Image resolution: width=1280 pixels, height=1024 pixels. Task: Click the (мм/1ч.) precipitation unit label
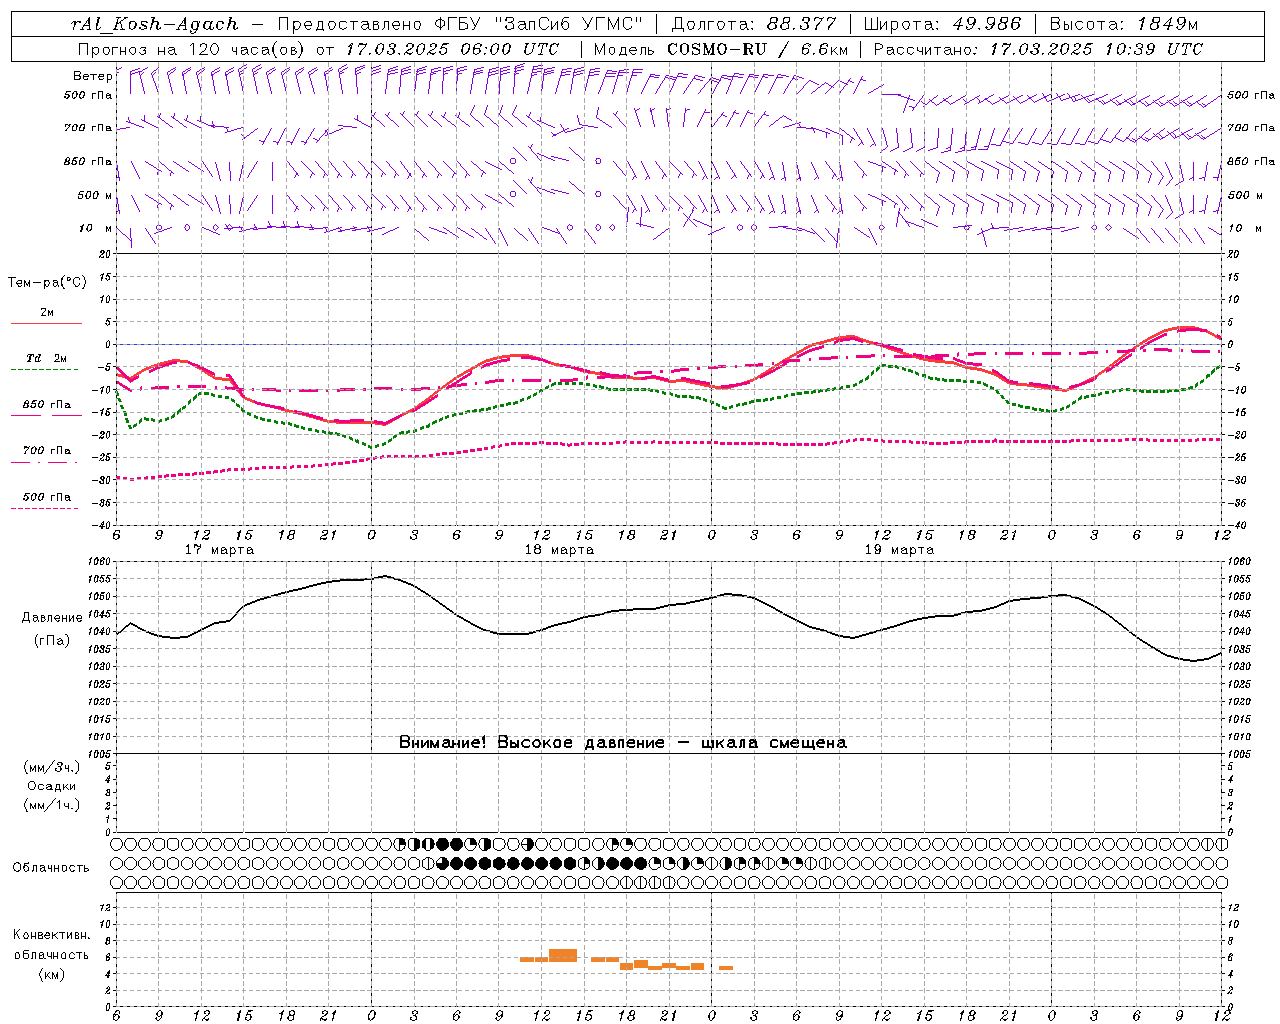click(x=52, y=805)
